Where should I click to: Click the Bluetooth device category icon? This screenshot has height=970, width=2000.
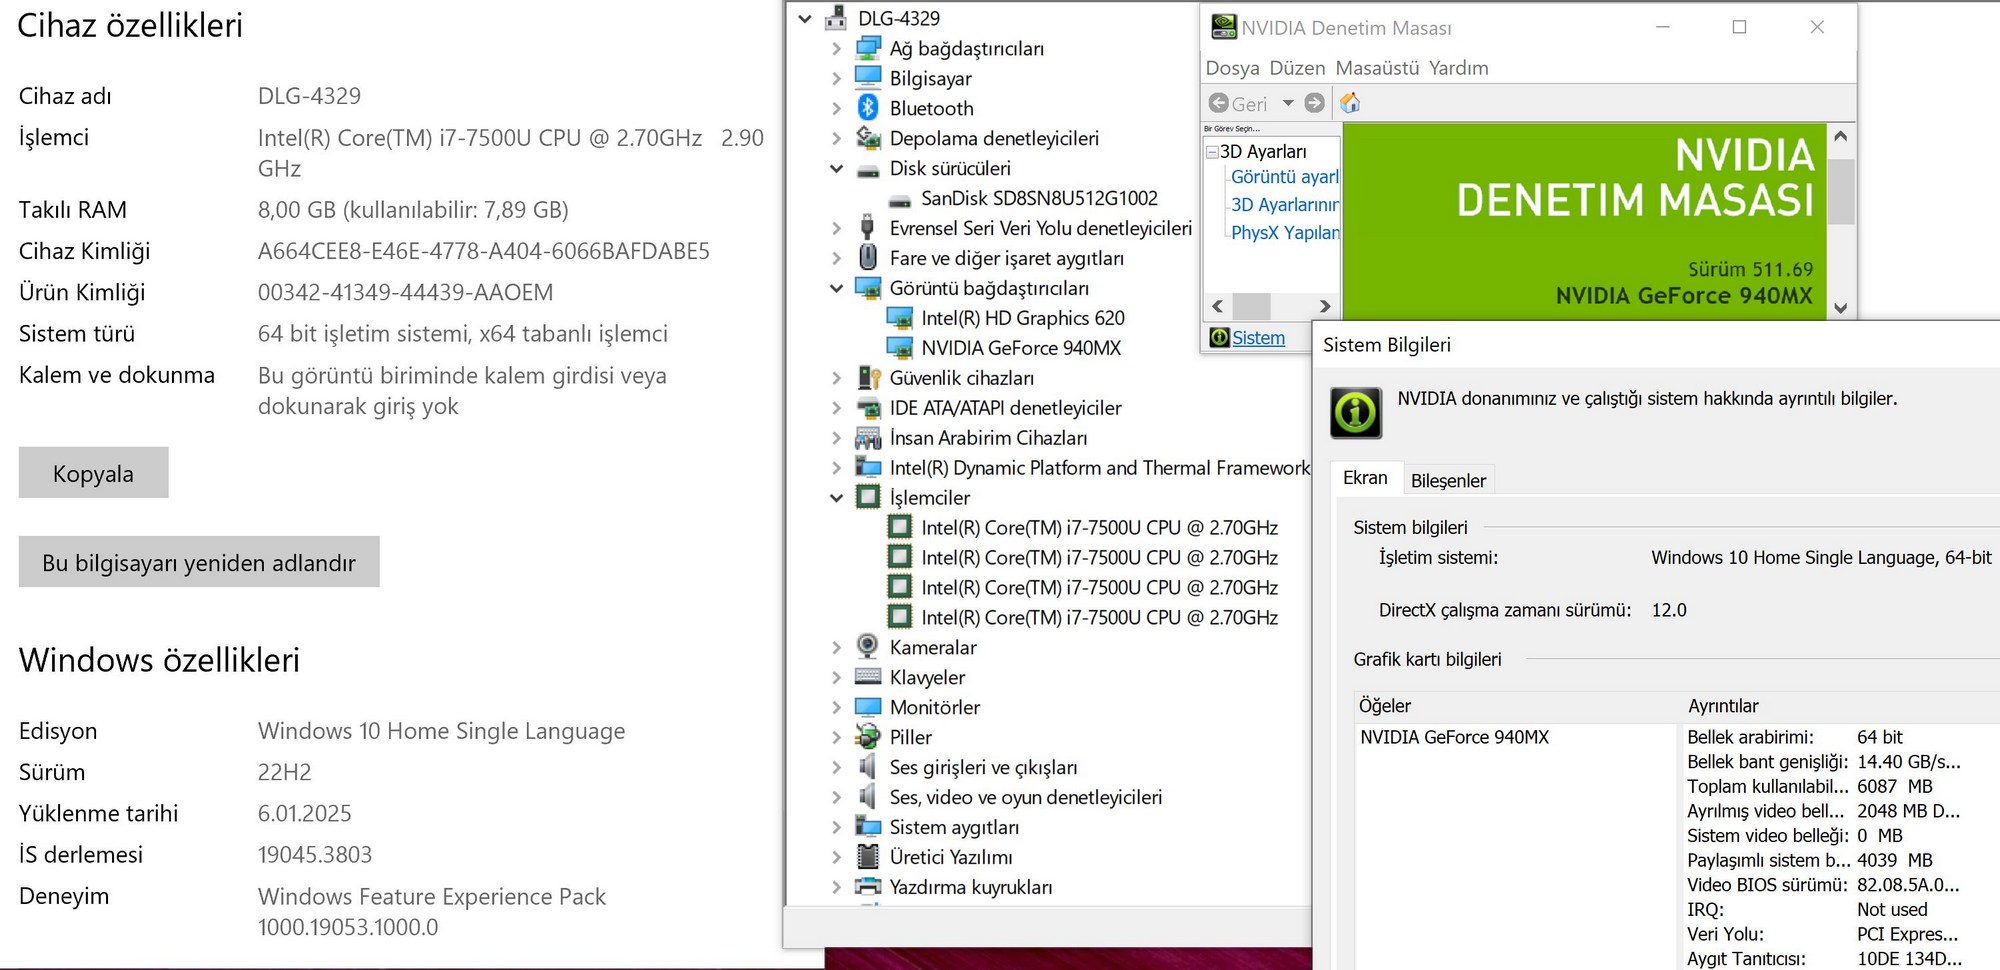tap(867, 108)
